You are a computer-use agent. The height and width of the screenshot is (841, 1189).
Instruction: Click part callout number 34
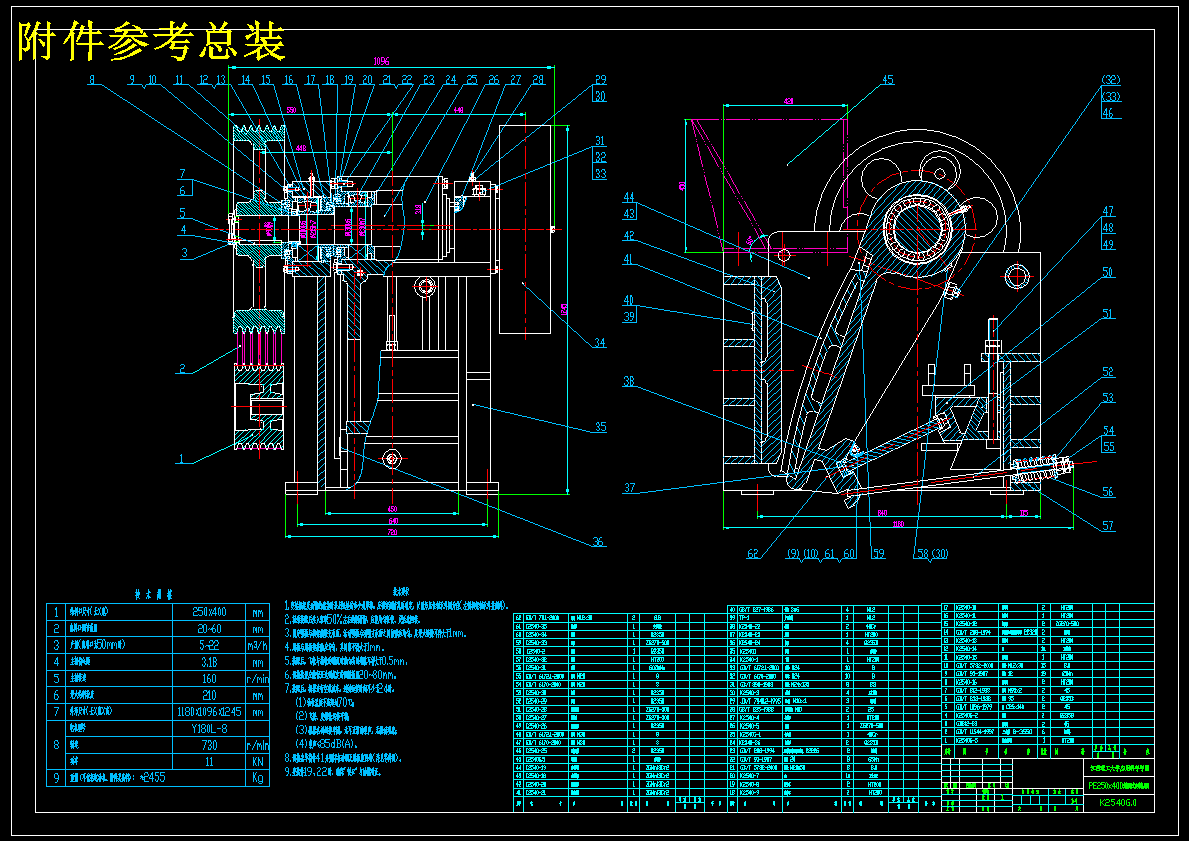click(600, 343)
